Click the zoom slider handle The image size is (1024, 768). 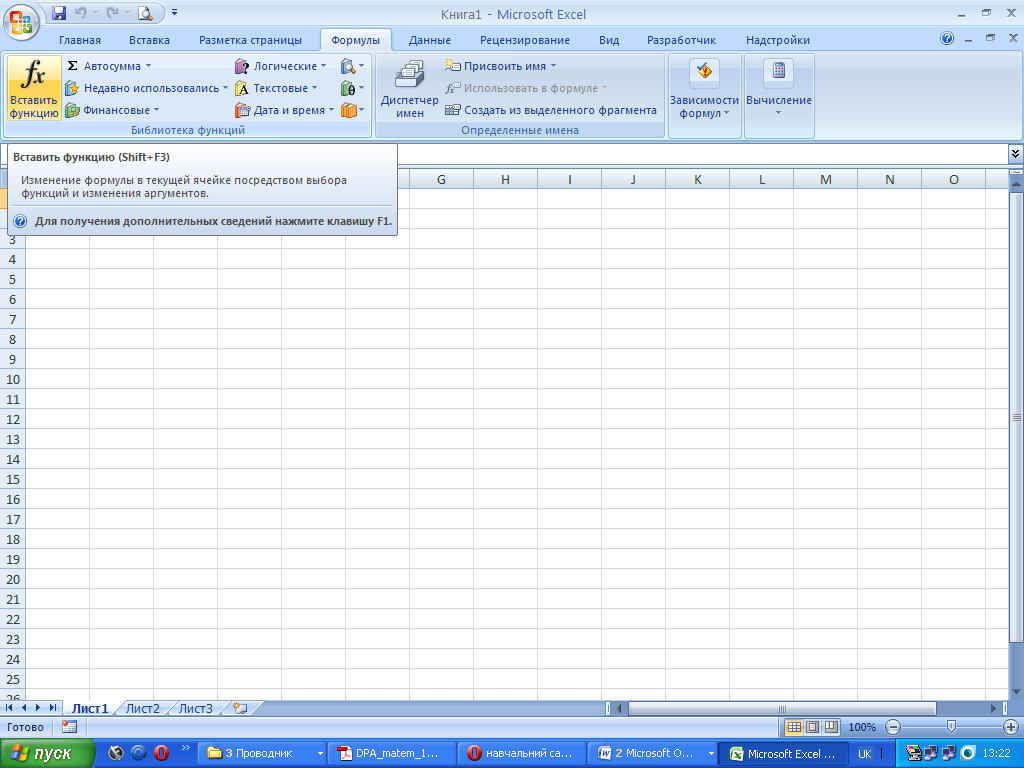[952, 726]
